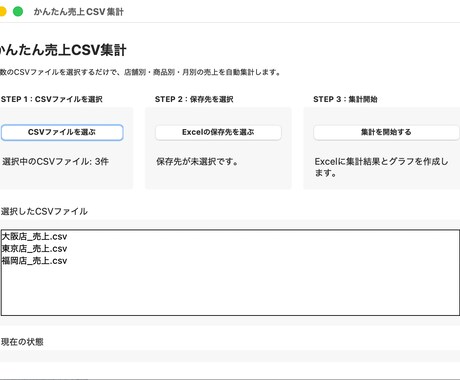Click the 現在の状態 label
460x380 pixels.
(22, 342)
